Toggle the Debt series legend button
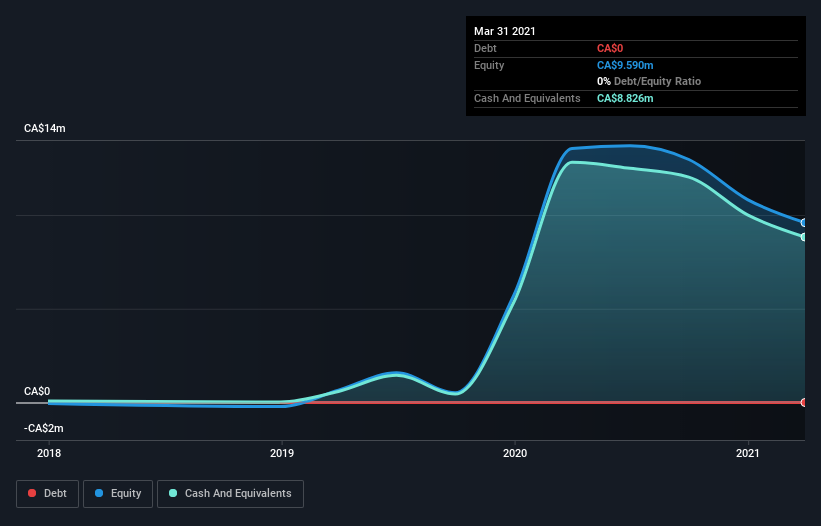This screenshot has height=526, width=821. pyautogui.click(x=47, y=494)
